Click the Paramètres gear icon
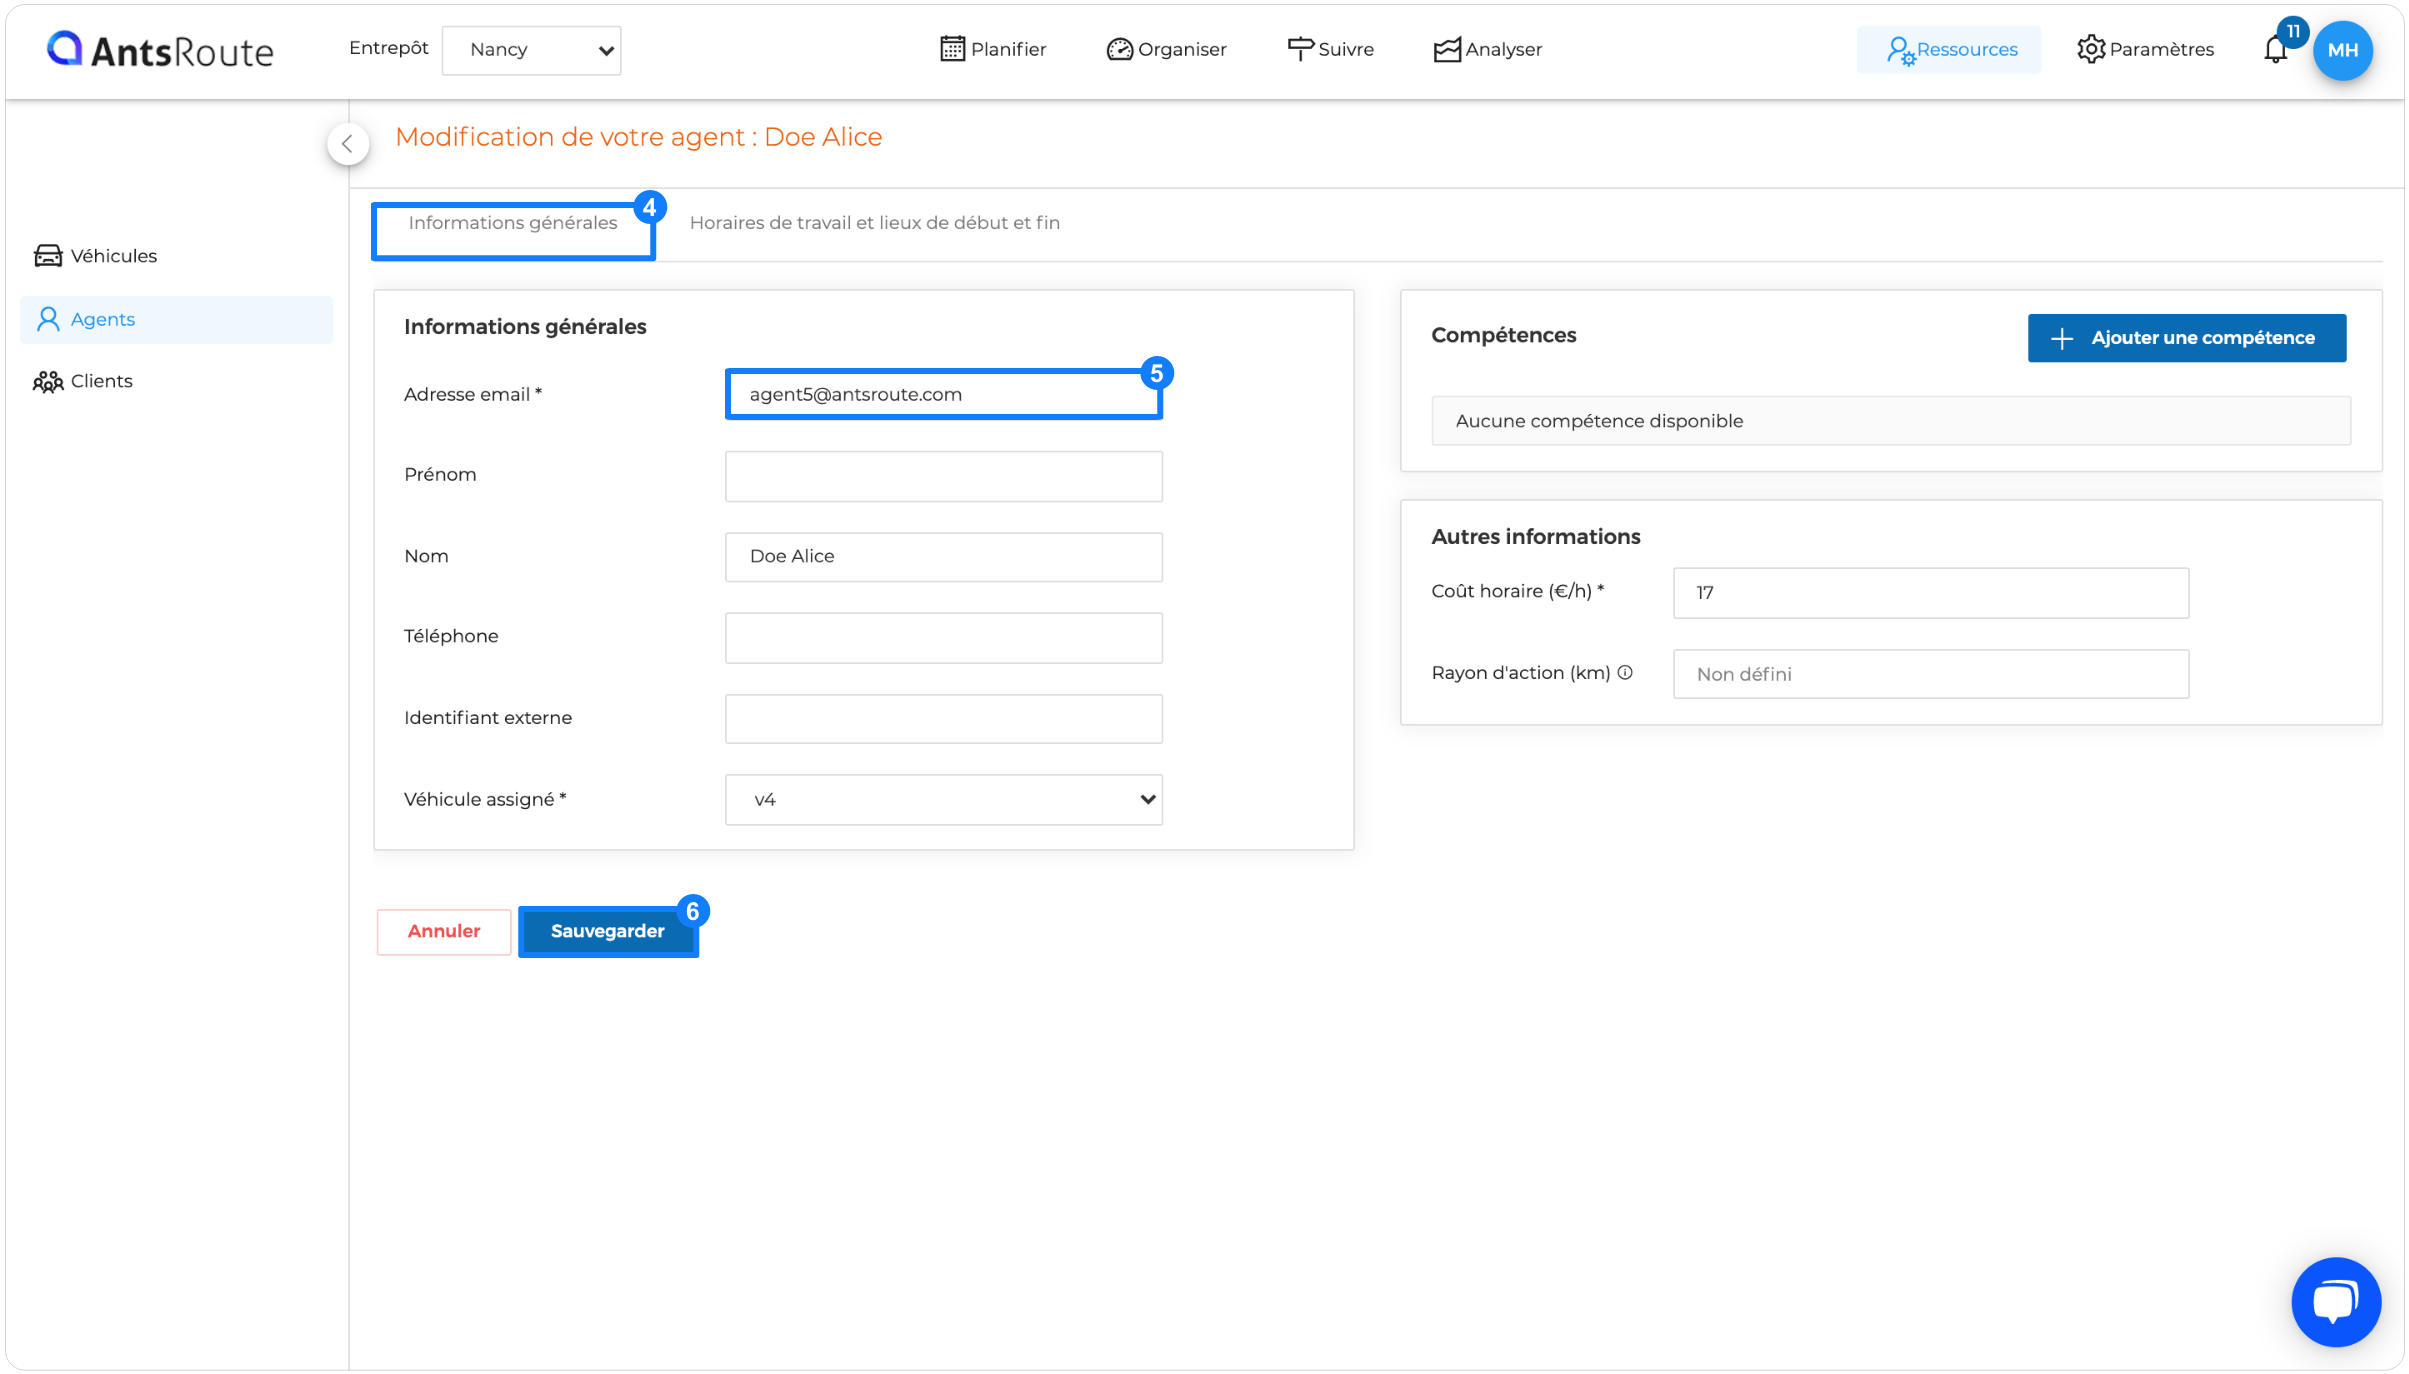The height and width of the screenshot is (1374, 2409). coord(2090,49)
